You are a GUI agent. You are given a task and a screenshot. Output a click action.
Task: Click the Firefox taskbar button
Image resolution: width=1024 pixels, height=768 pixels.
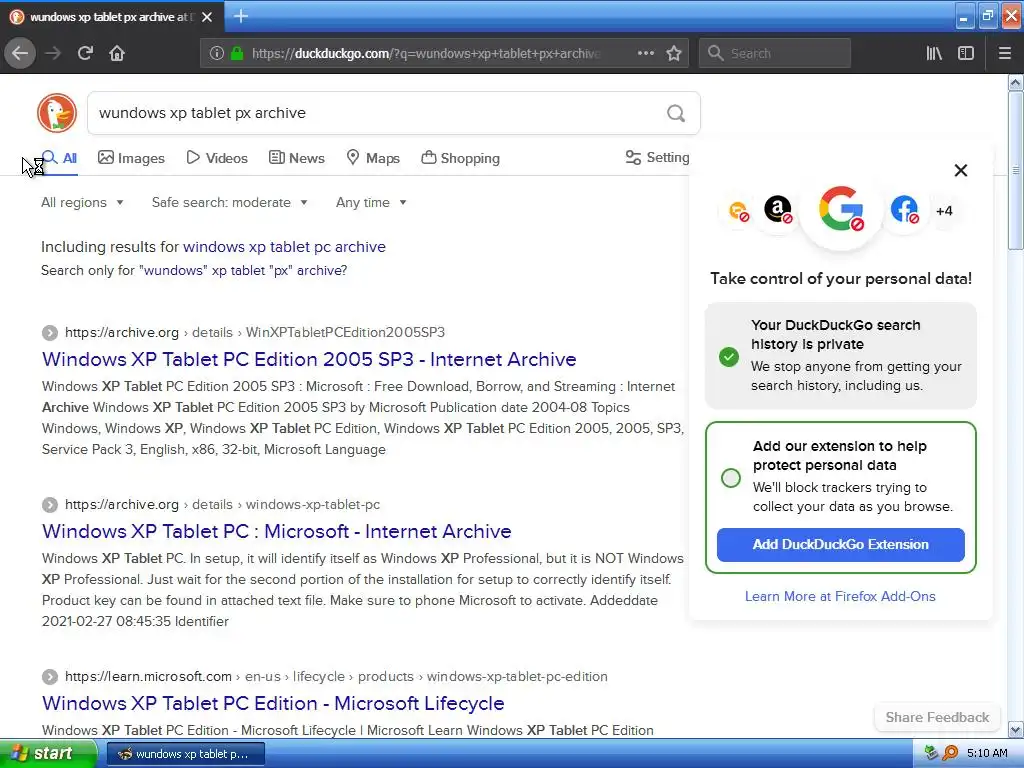point(185,754)
